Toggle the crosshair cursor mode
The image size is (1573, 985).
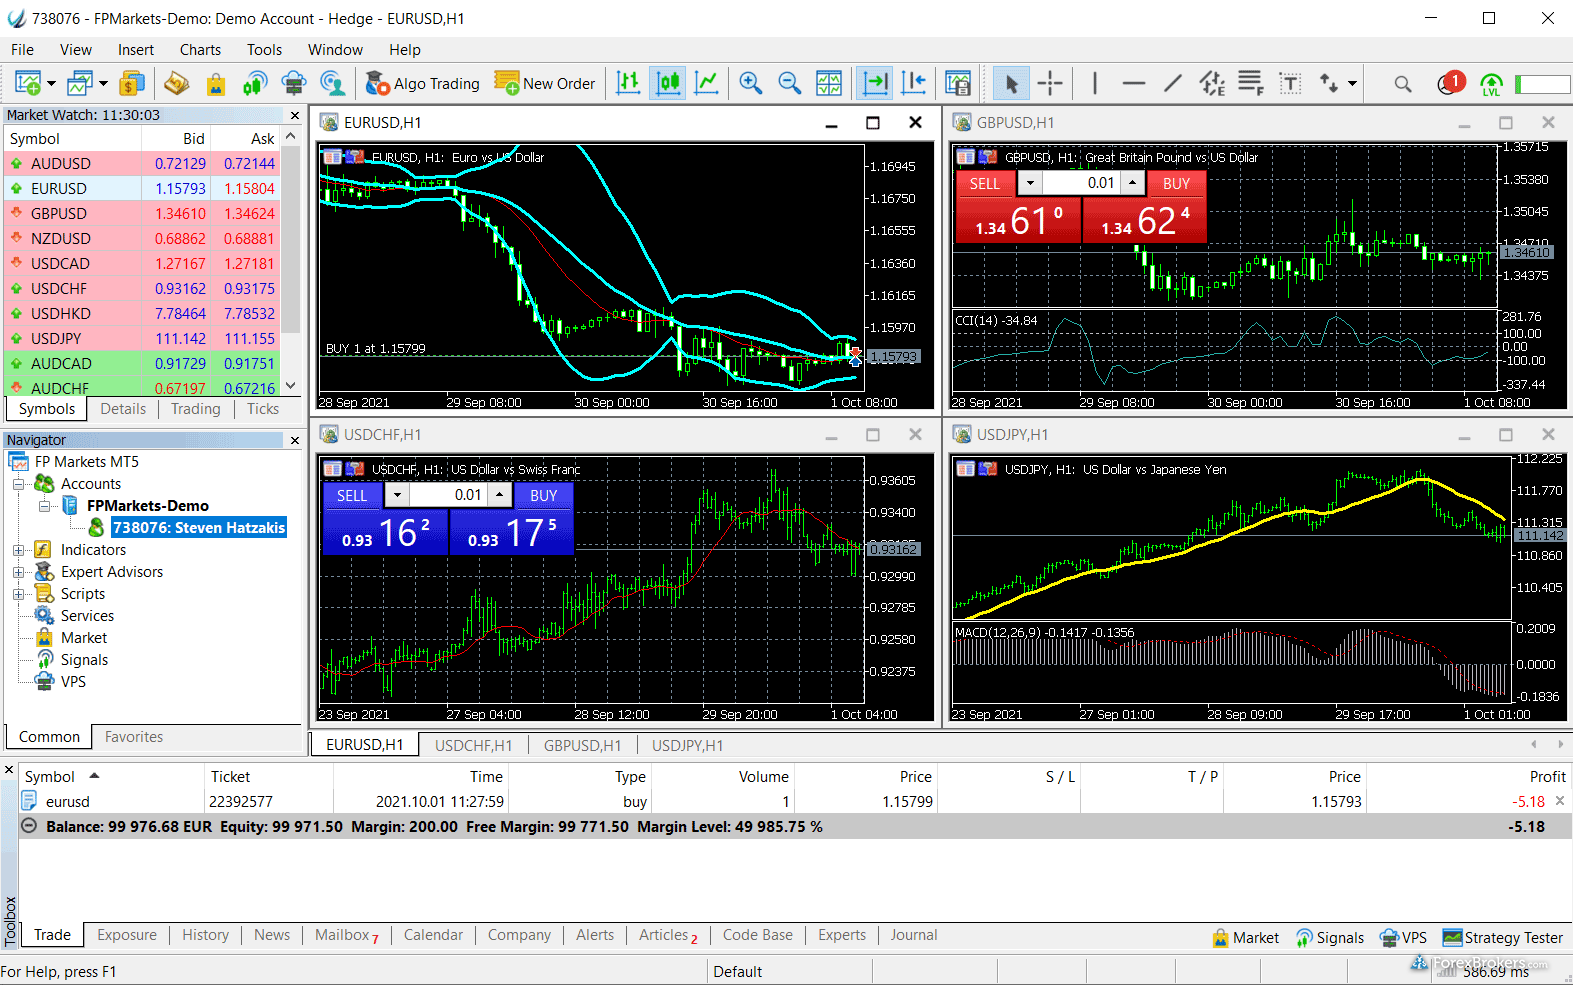pyautogui.click(x=1050, y=84)
